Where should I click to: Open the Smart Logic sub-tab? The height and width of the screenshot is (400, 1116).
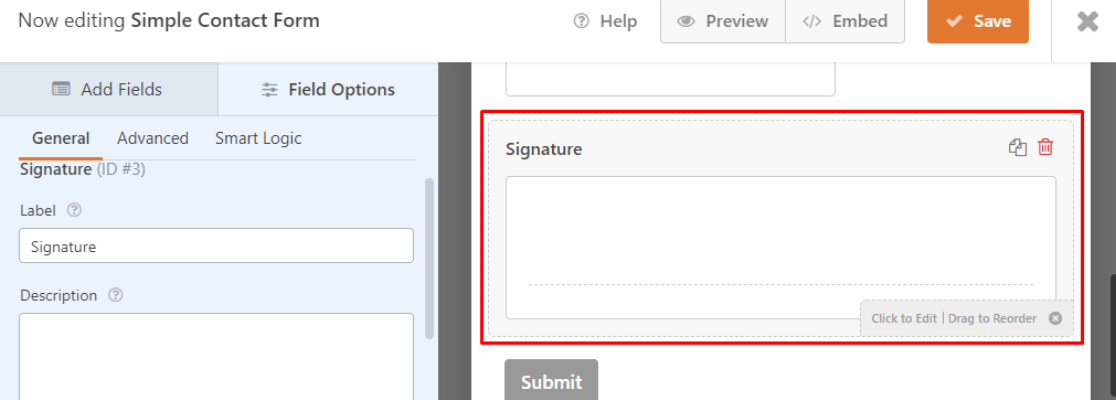point(258,138)
